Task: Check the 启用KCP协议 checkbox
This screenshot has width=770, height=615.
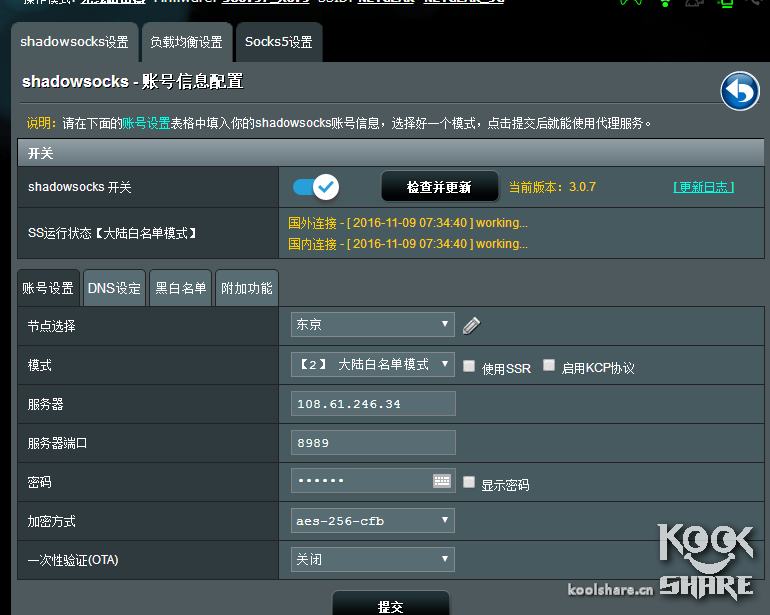Action: [x=549, y=366]
